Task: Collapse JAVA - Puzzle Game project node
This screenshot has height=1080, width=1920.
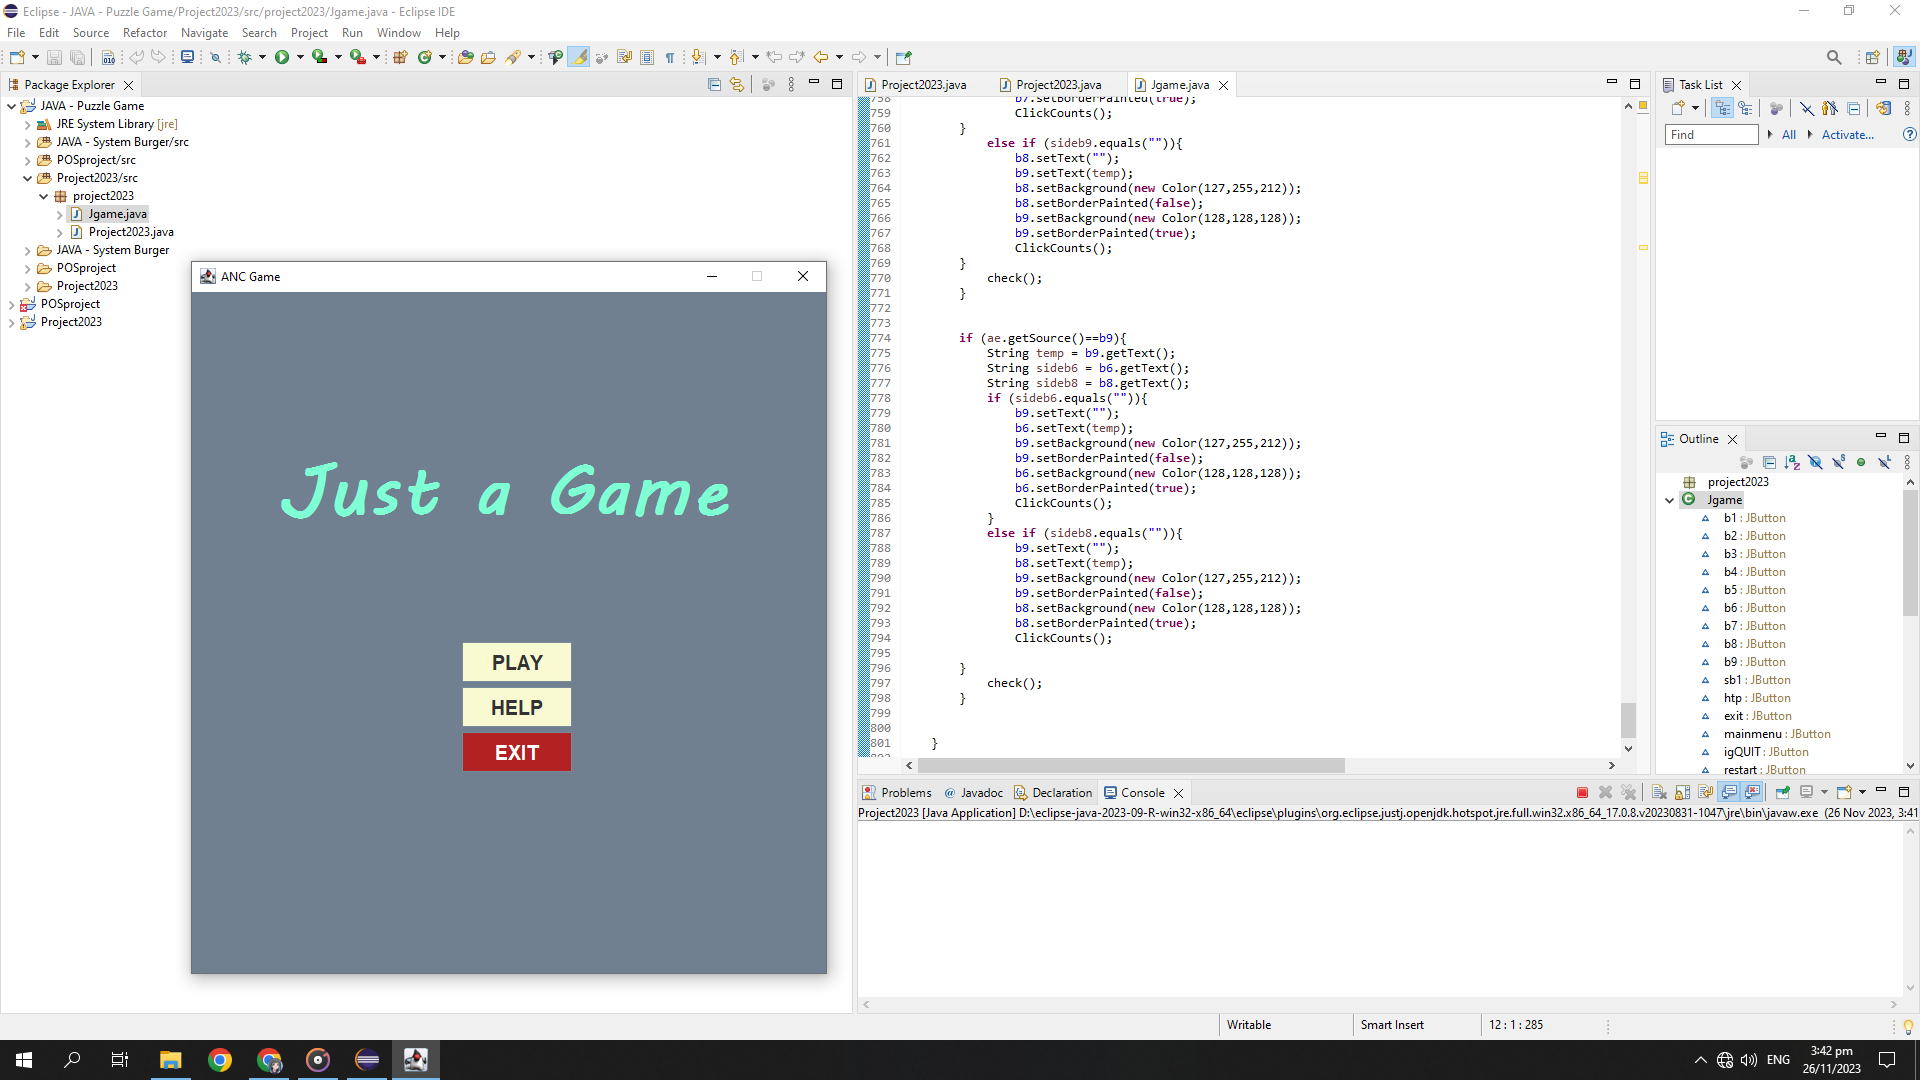Action: (11, 106)
